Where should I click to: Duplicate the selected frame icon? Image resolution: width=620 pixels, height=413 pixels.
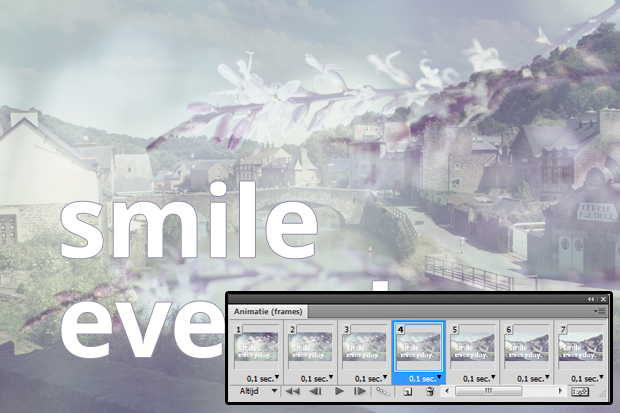pos(407,392)
